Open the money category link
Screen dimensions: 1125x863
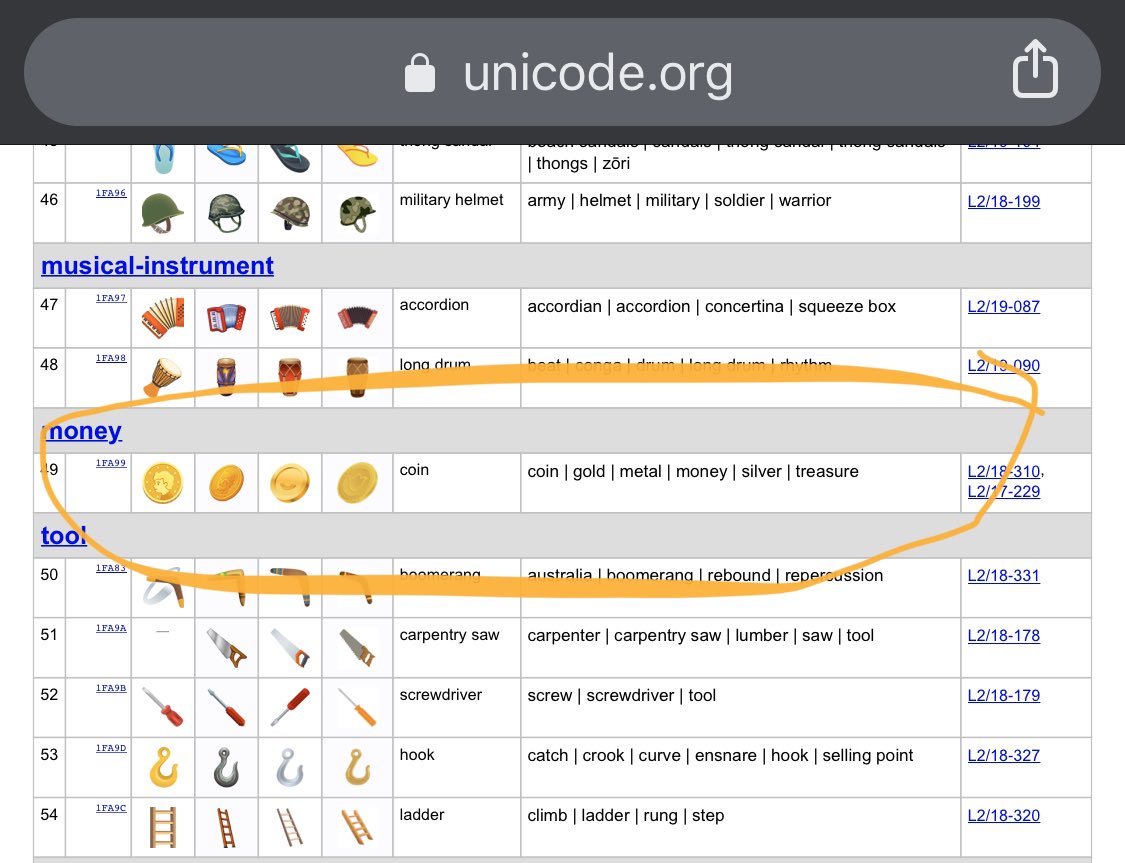pos(82,430)
